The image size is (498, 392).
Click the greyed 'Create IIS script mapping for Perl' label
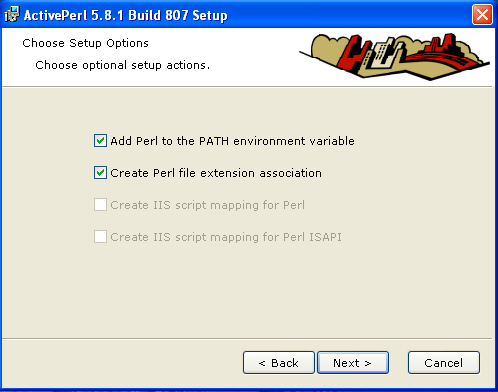[x=207, y=205]
